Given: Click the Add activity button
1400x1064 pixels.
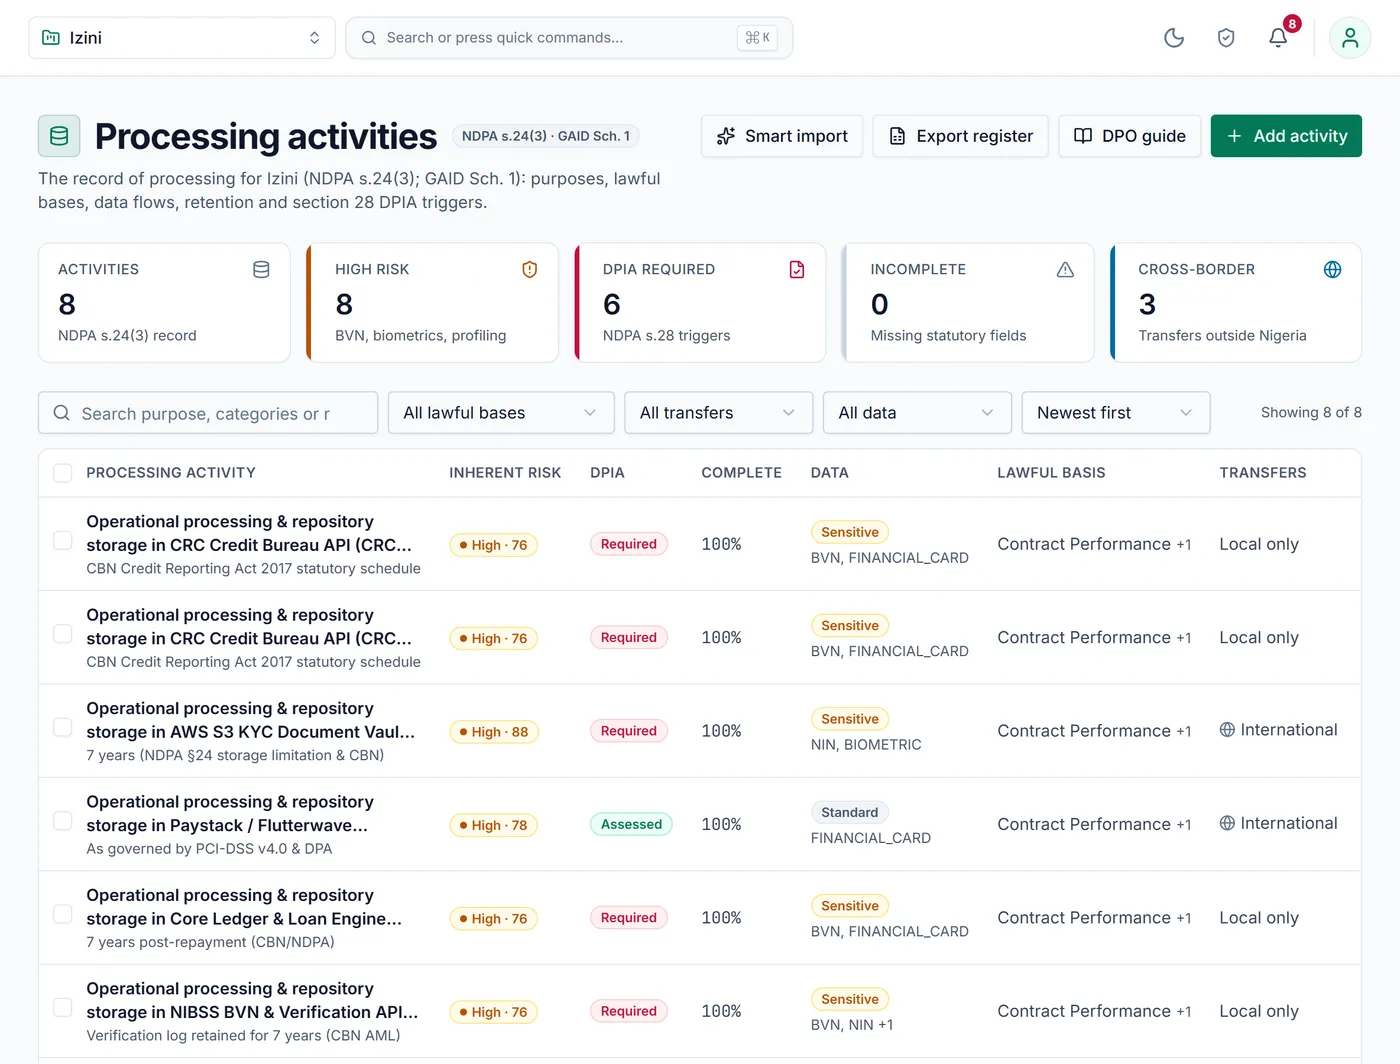Looking at the screenshot, I should point(1286,136).
